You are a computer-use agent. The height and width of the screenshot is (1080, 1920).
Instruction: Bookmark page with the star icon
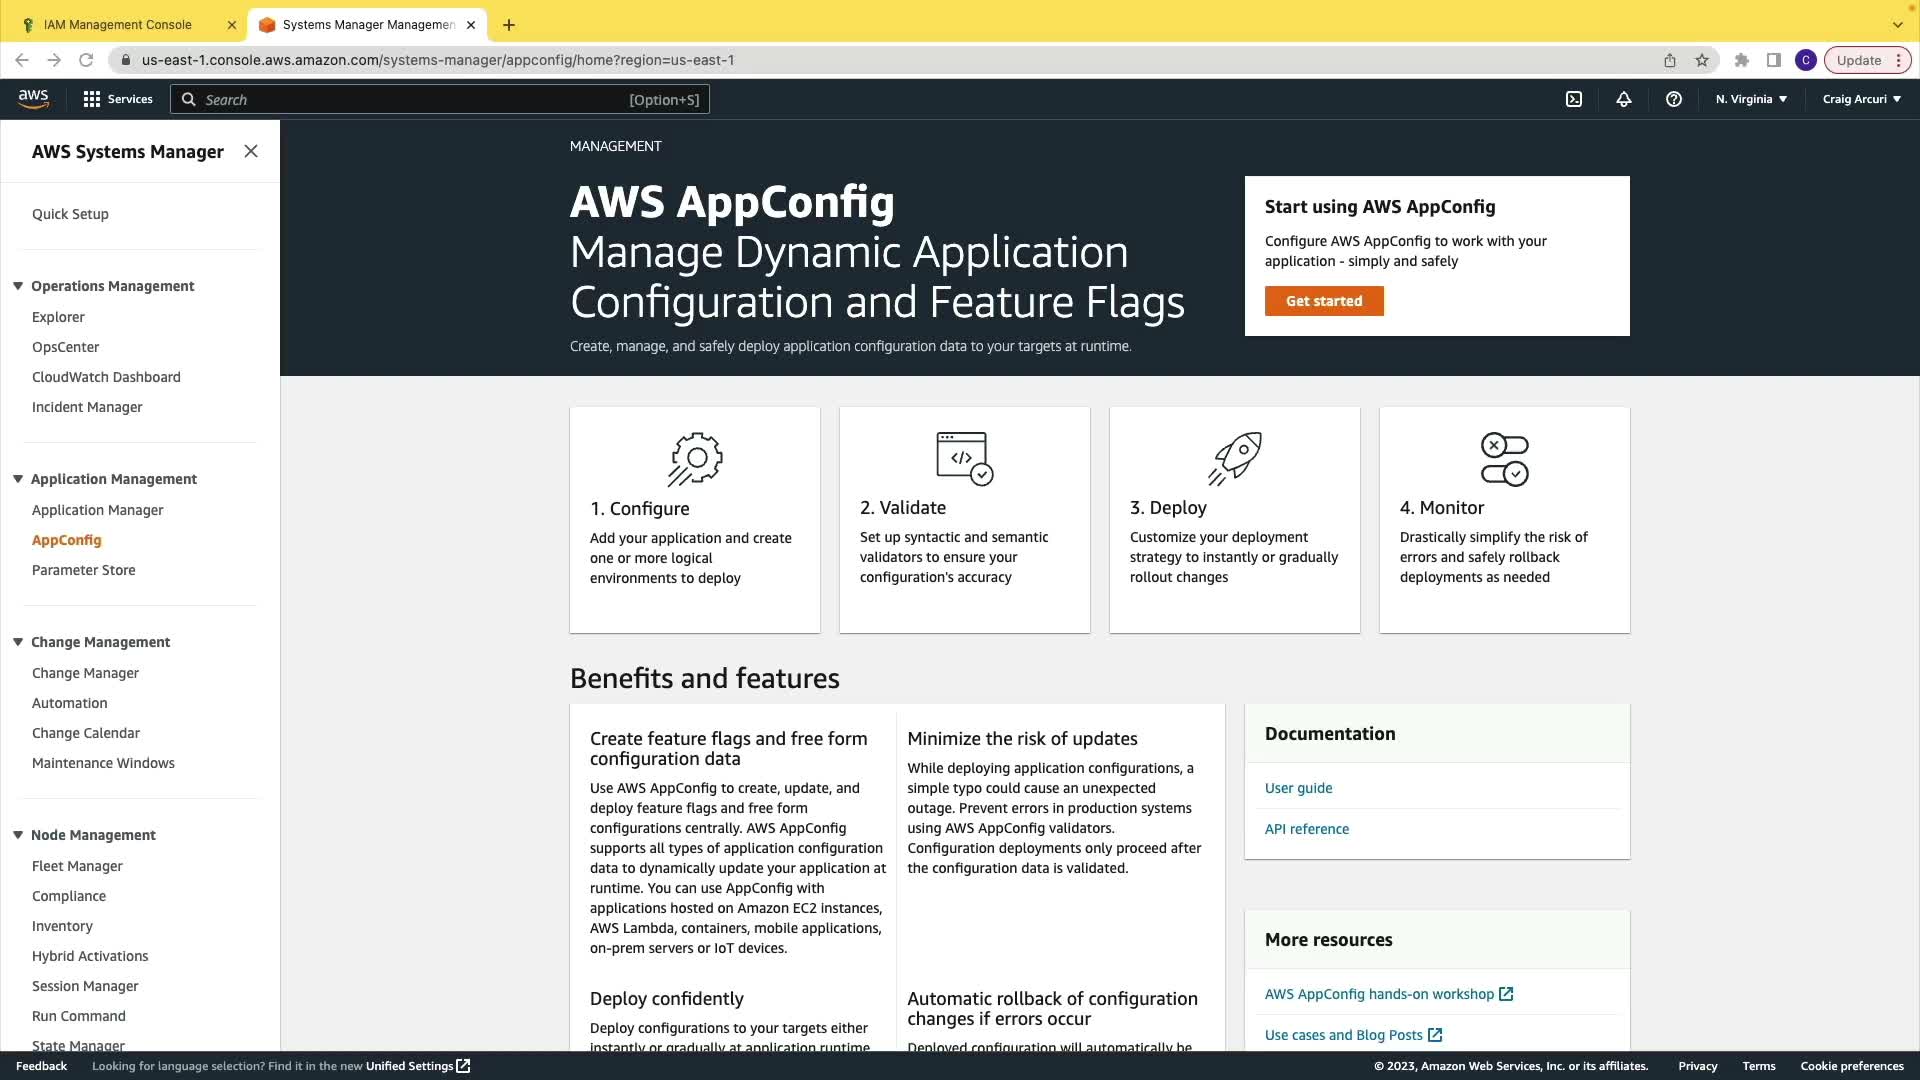1702,60
